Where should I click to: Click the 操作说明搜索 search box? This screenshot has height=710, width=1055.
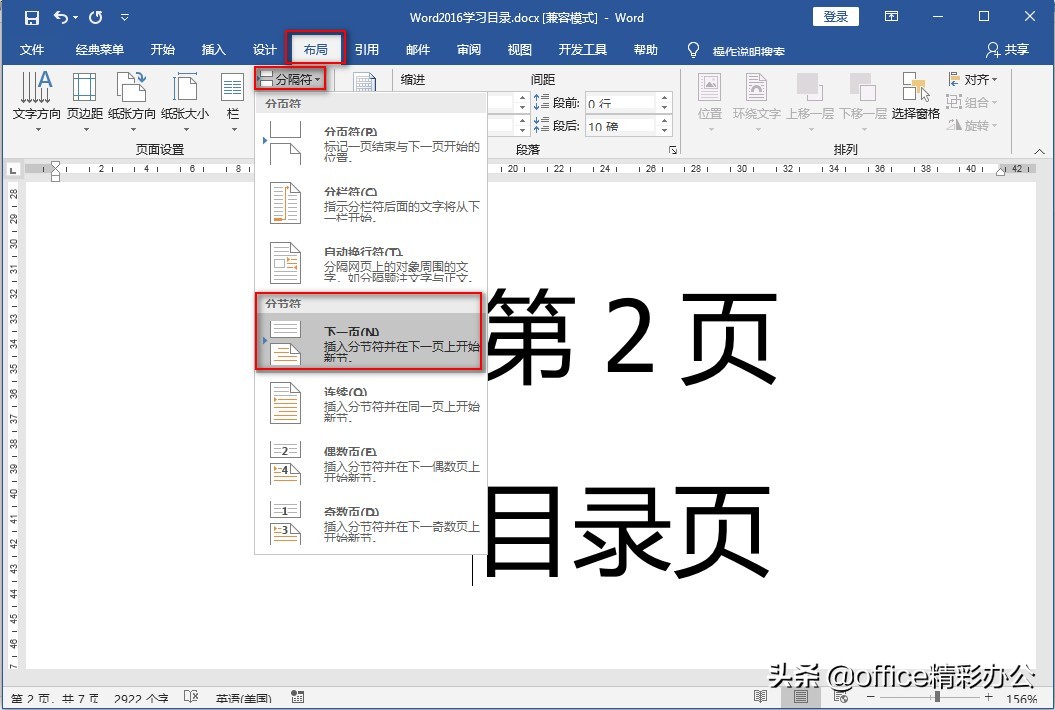pos(748,50)
